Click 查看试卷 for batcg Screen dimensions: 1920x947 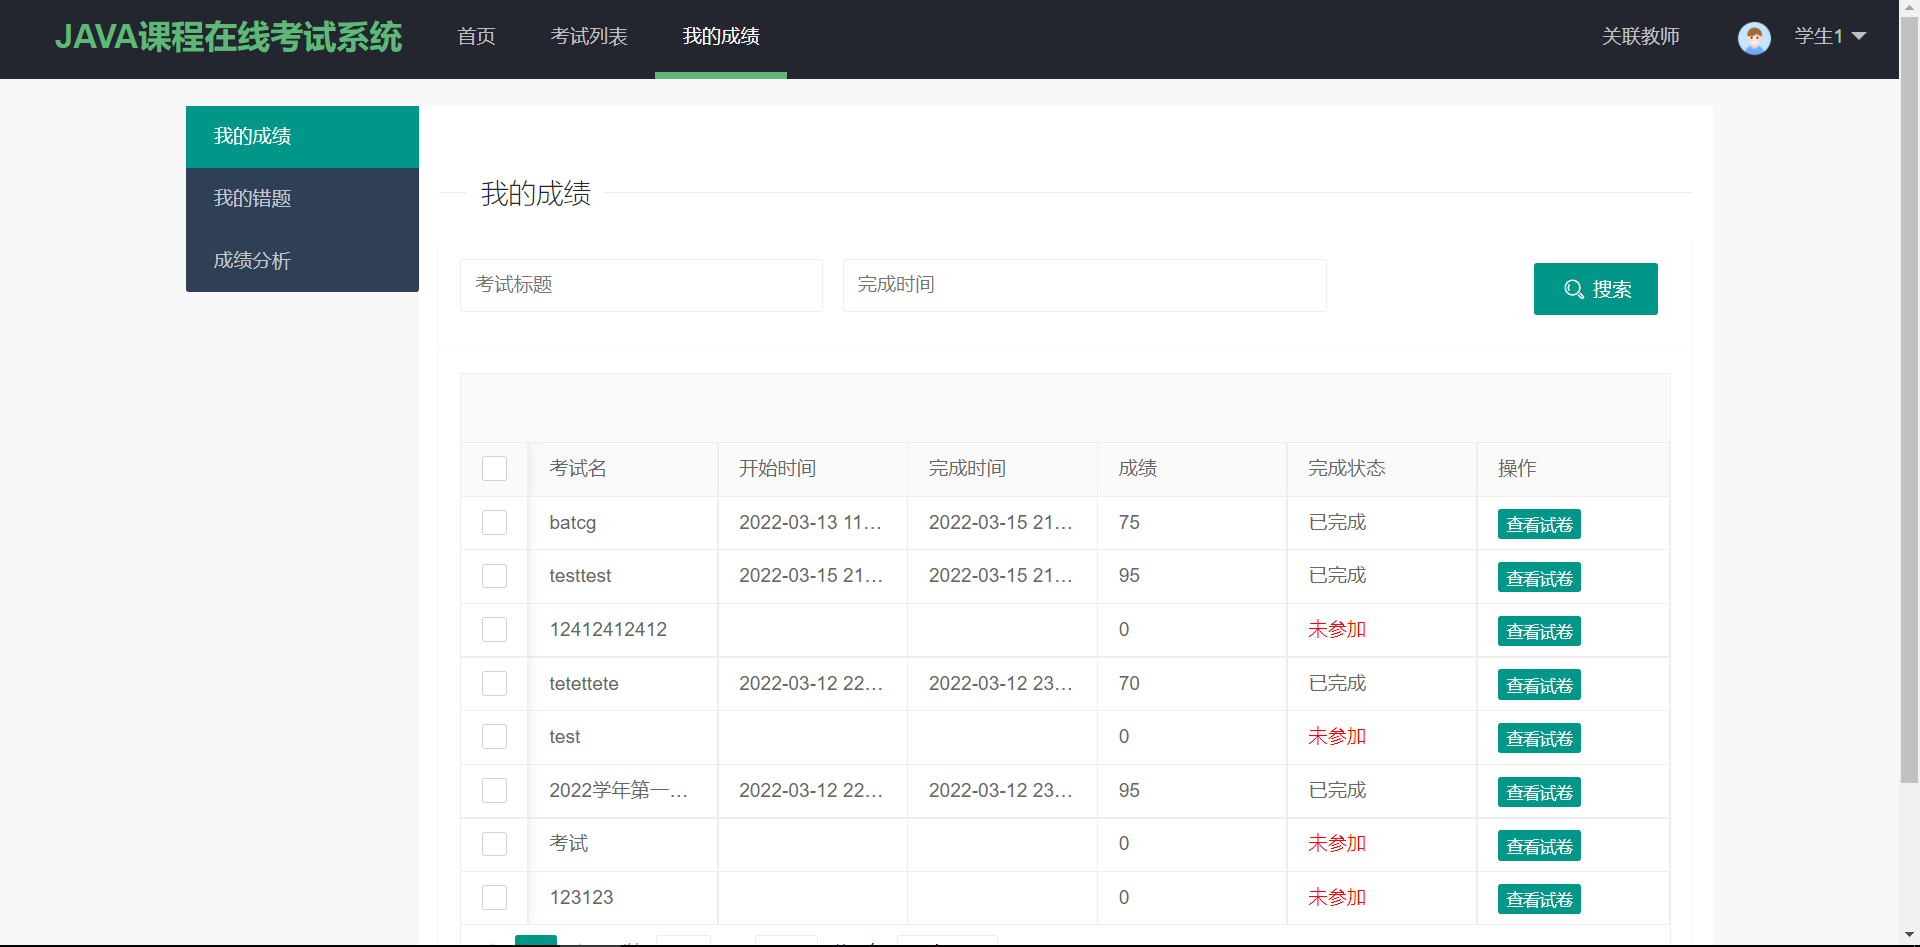pos(1539,524)
